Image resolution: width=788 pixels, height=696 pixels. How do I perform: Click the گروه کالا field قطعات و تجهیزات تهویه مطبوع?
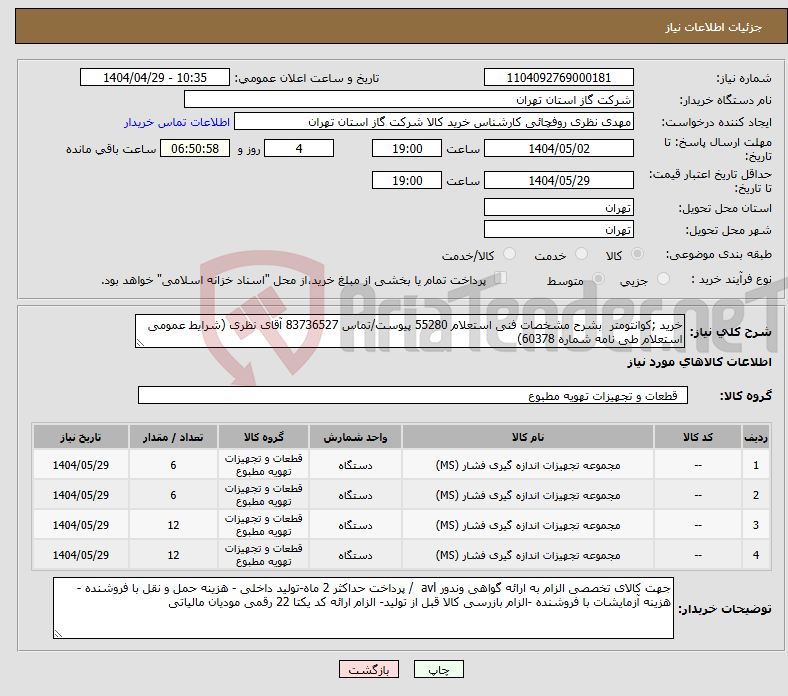coord(413,395)
